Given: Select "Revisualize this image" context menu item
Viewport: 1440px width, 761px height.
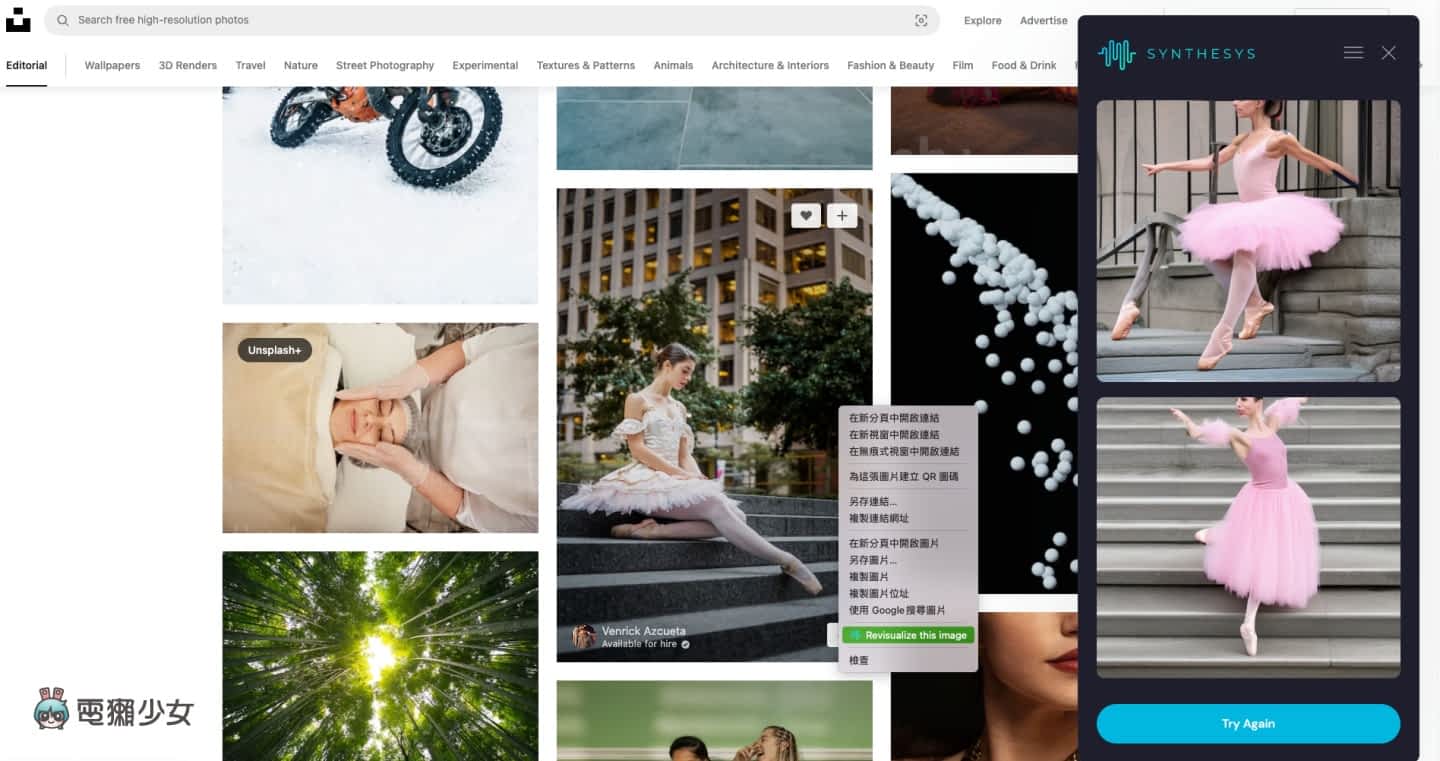Looking at the screenshot, I should [908, 635].
